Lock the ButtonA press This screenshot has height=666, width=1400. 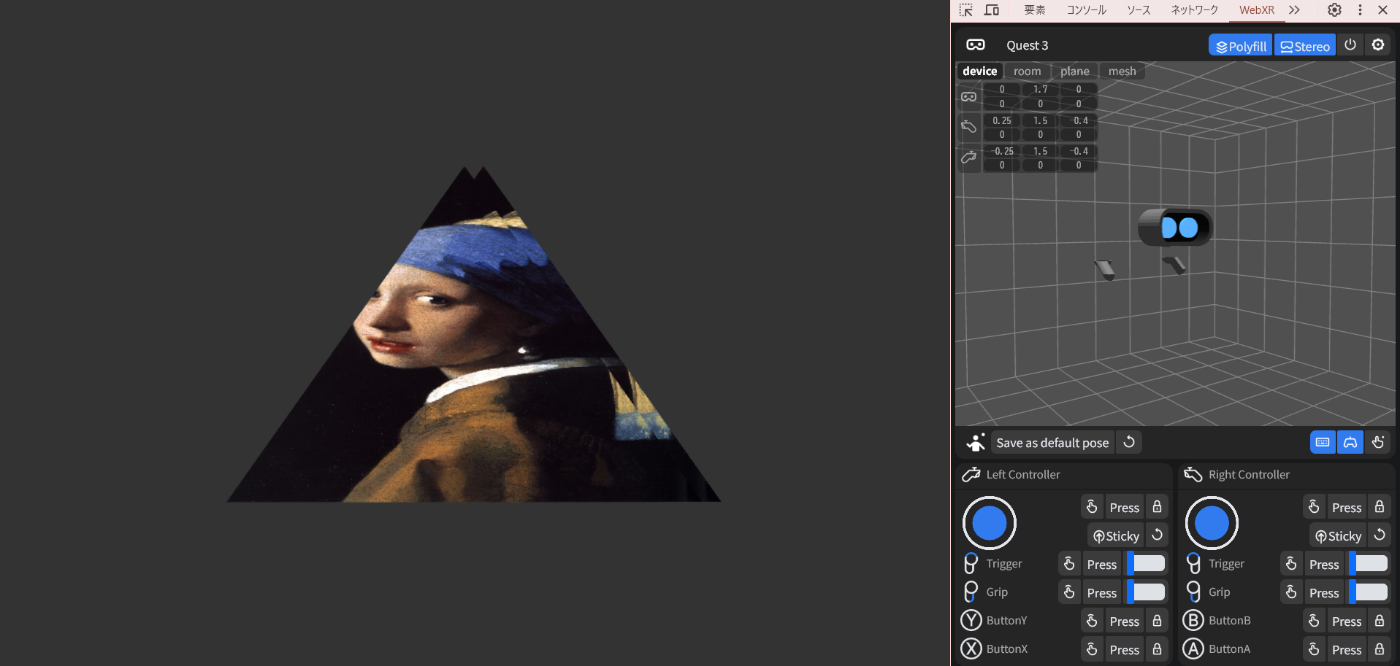tap(1379, 649)
